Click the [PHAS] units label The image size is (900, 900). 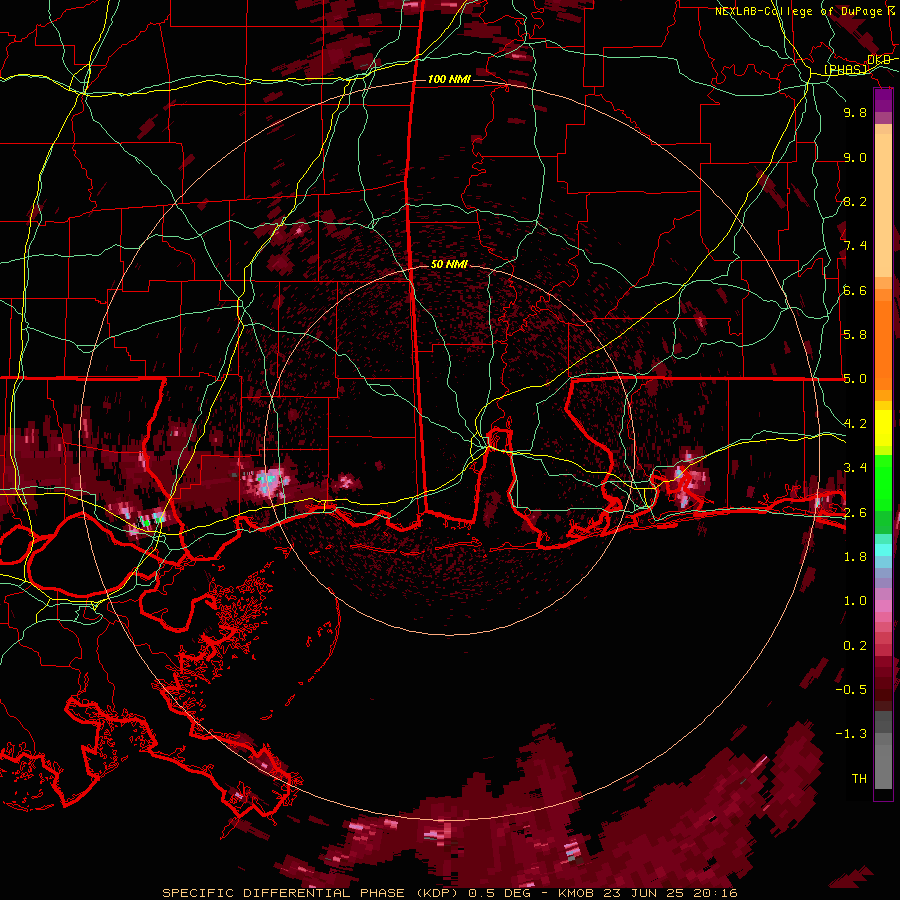coord(845,70)
